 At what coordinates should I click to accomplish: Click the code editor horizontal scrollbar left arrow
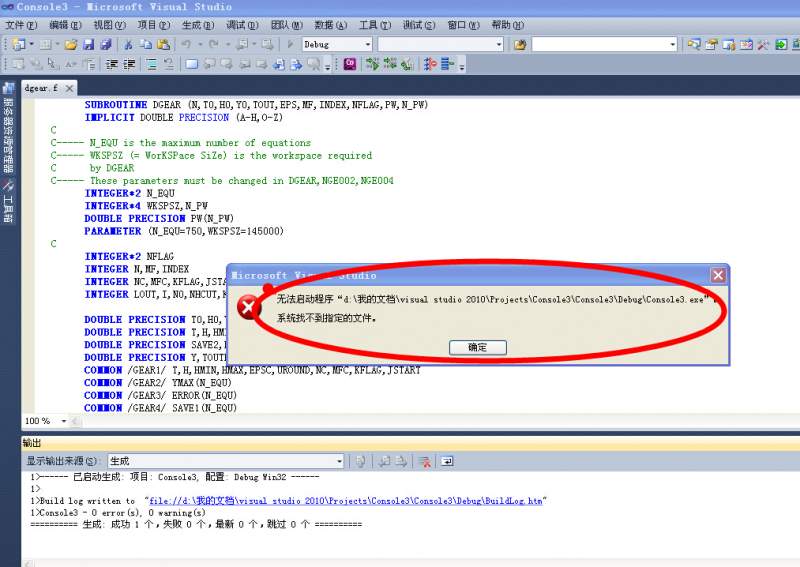75,421
